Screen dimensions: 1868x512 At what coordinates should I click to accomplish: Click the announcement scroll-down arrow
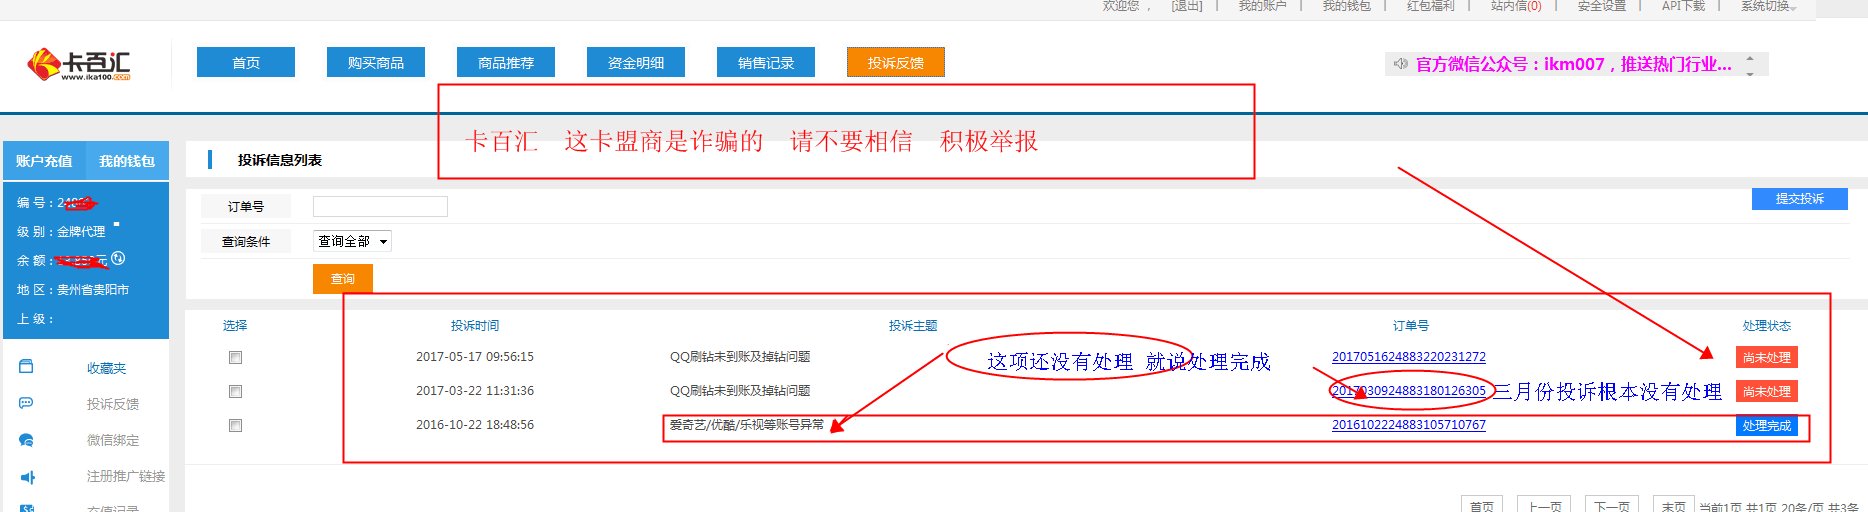coord(1750,73)
